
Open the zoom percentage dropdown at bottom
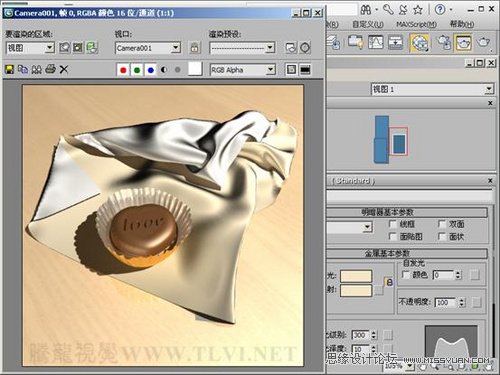pos(410,367)
